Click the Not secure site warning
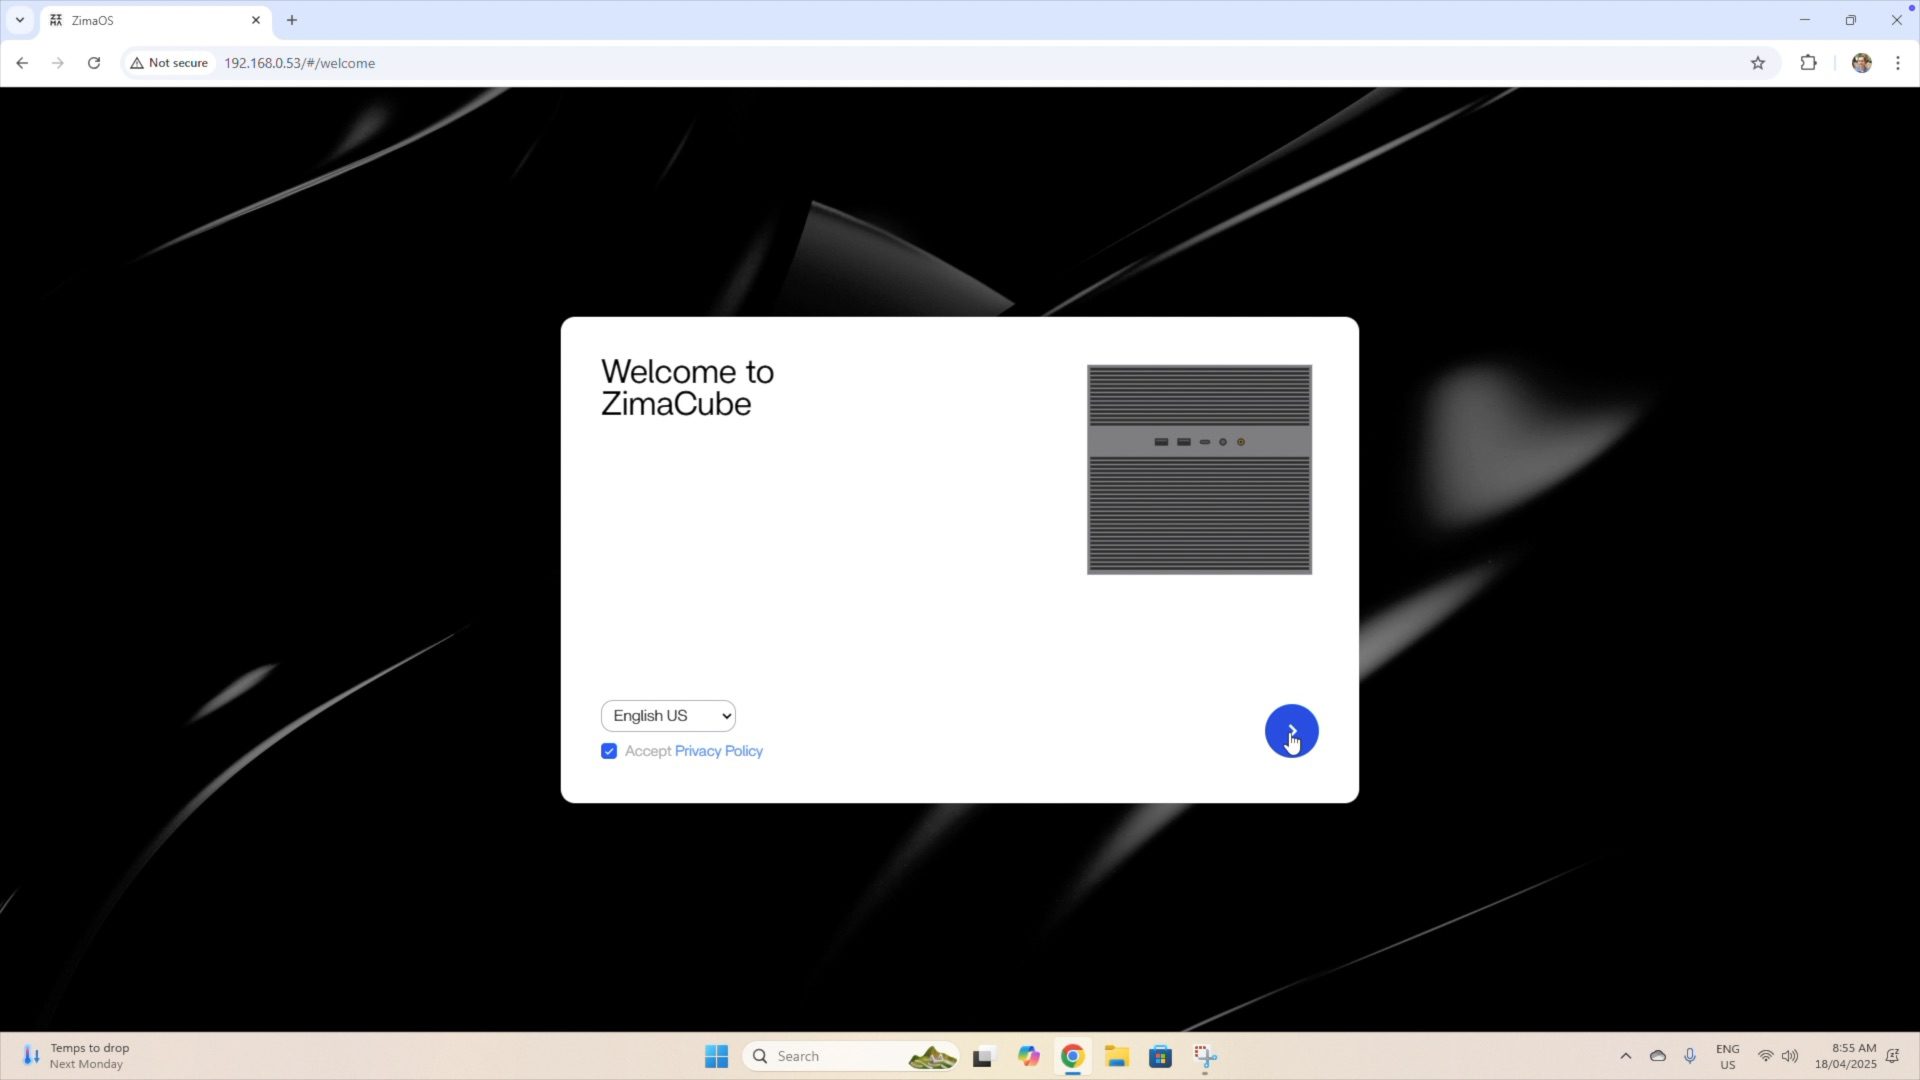1920x1080 pixels. tap(169, 63)
